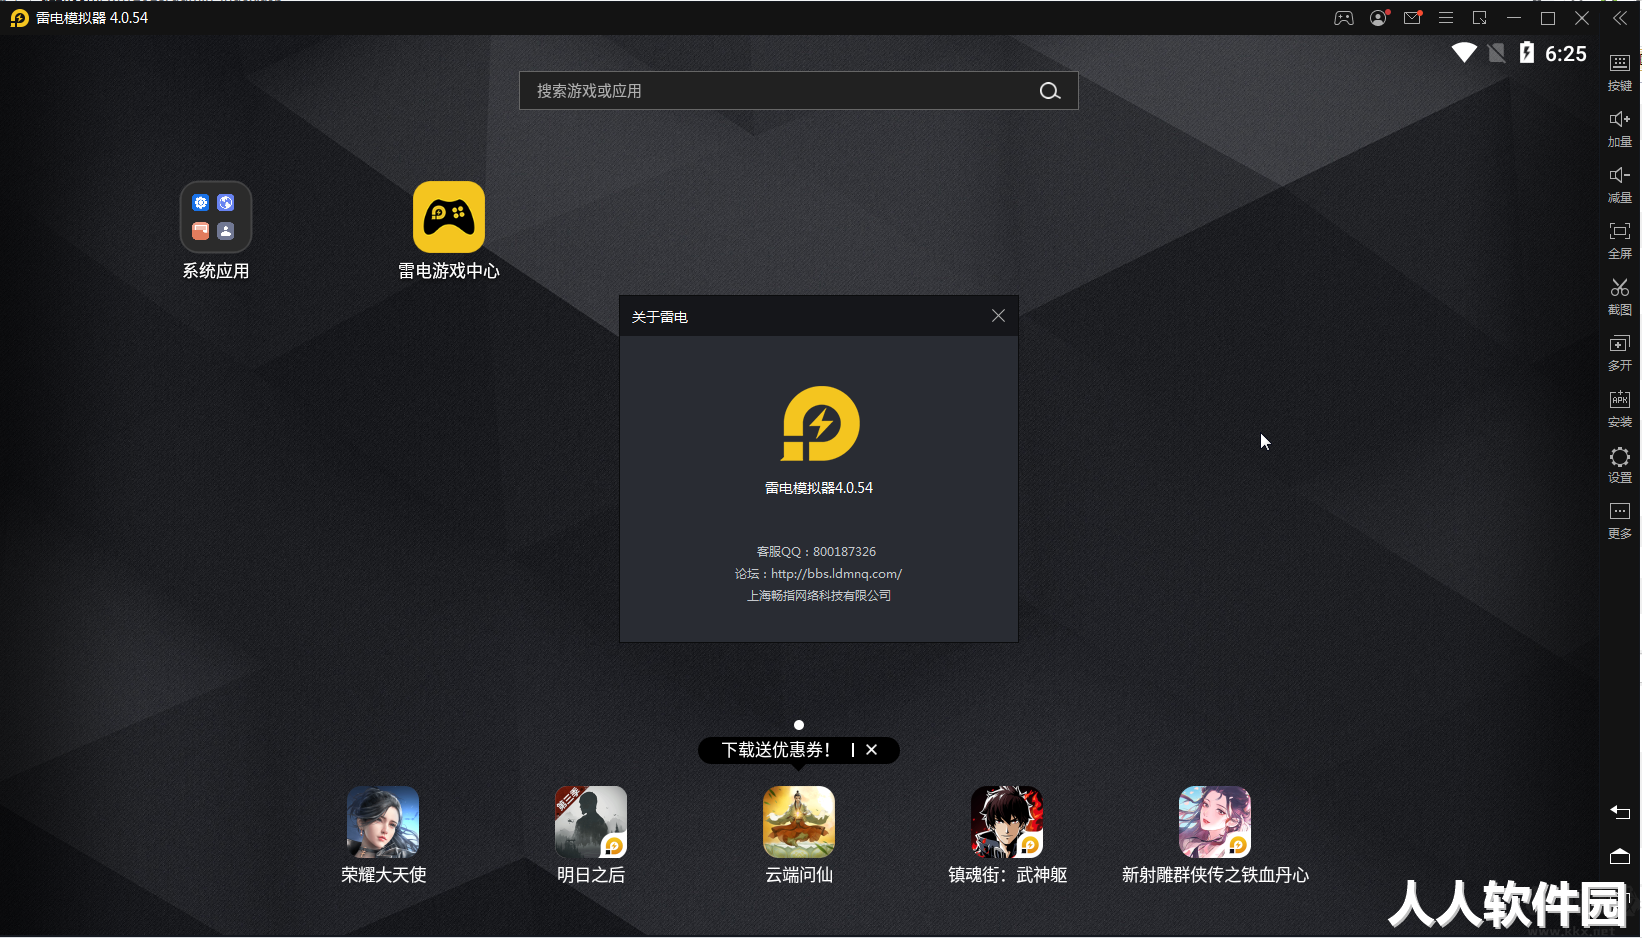Viewport: 1642px width, 938px height.
Task: Click the LDPlayer logo in title bar
Action: 19,18
